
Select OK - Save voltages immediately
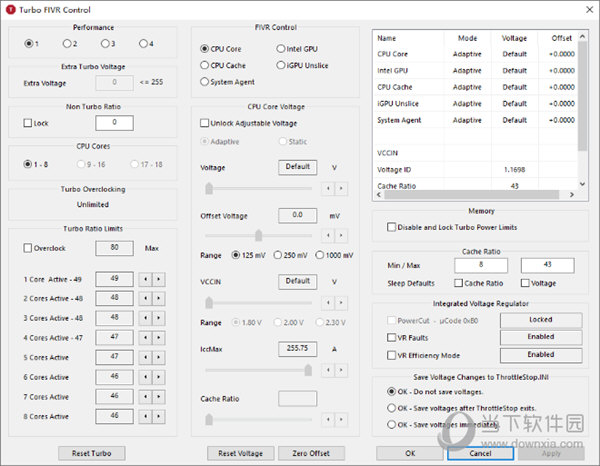click(443, 425)
